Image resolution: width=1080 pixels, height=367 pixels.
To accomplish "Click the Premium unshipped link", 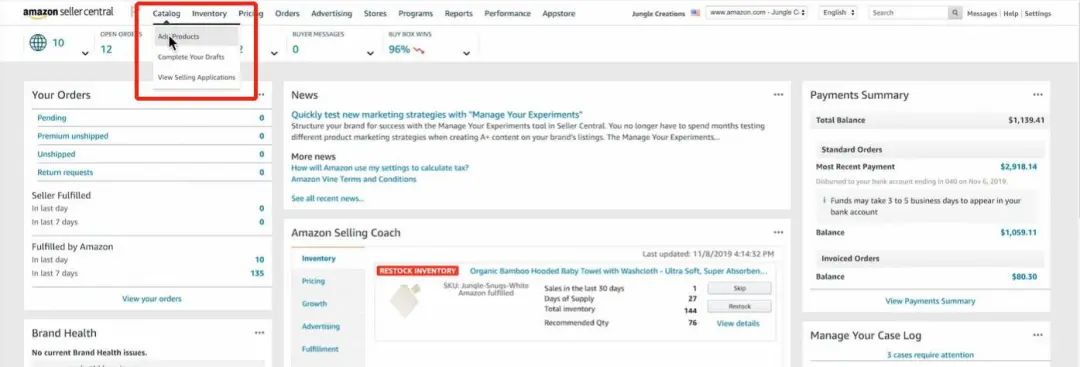I will tap(72, 136).
